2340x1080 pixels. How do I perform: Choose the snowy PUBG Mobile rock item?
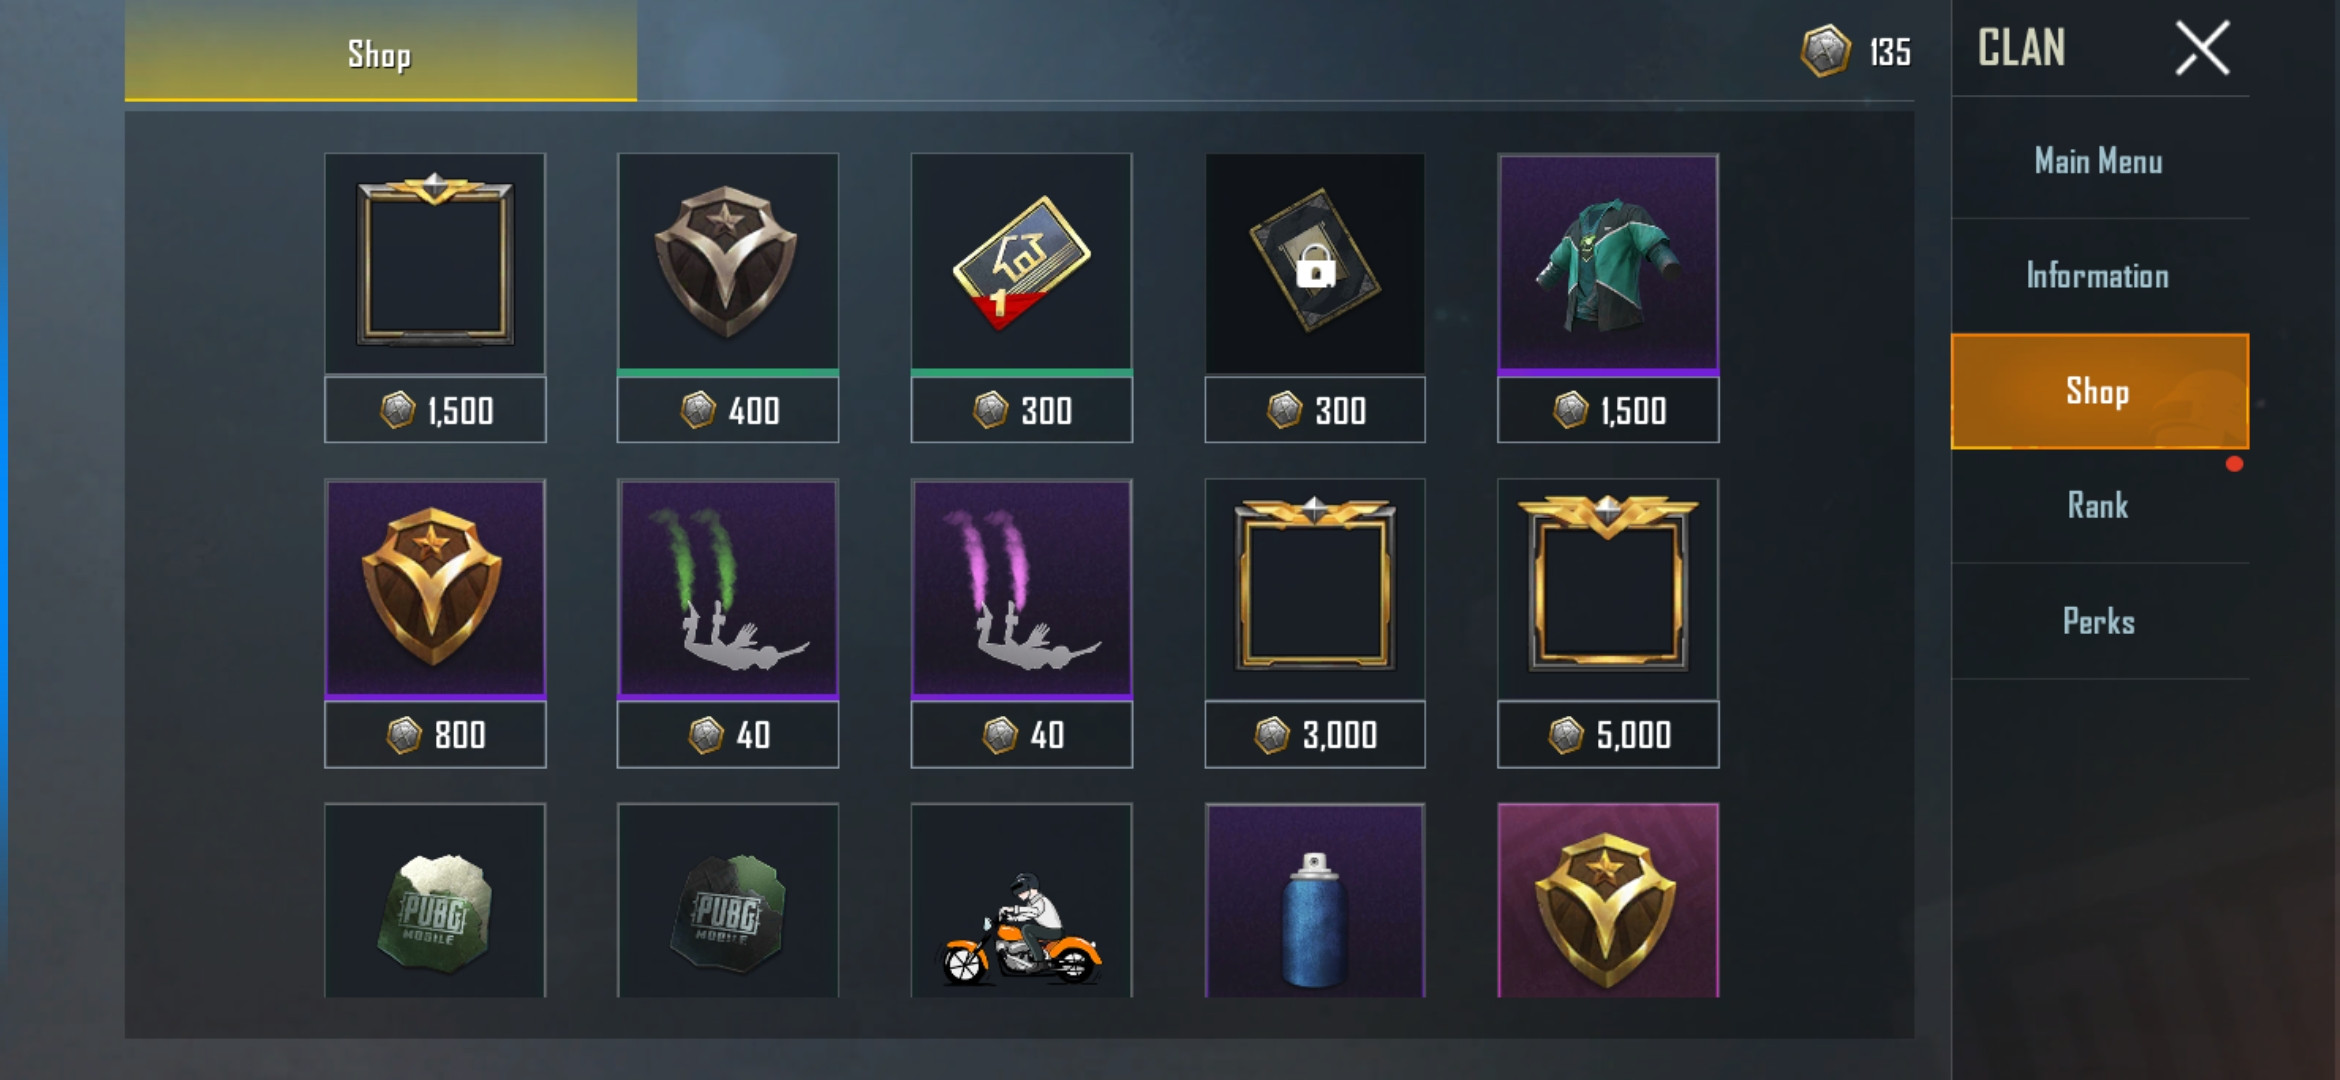pos(435,900)
